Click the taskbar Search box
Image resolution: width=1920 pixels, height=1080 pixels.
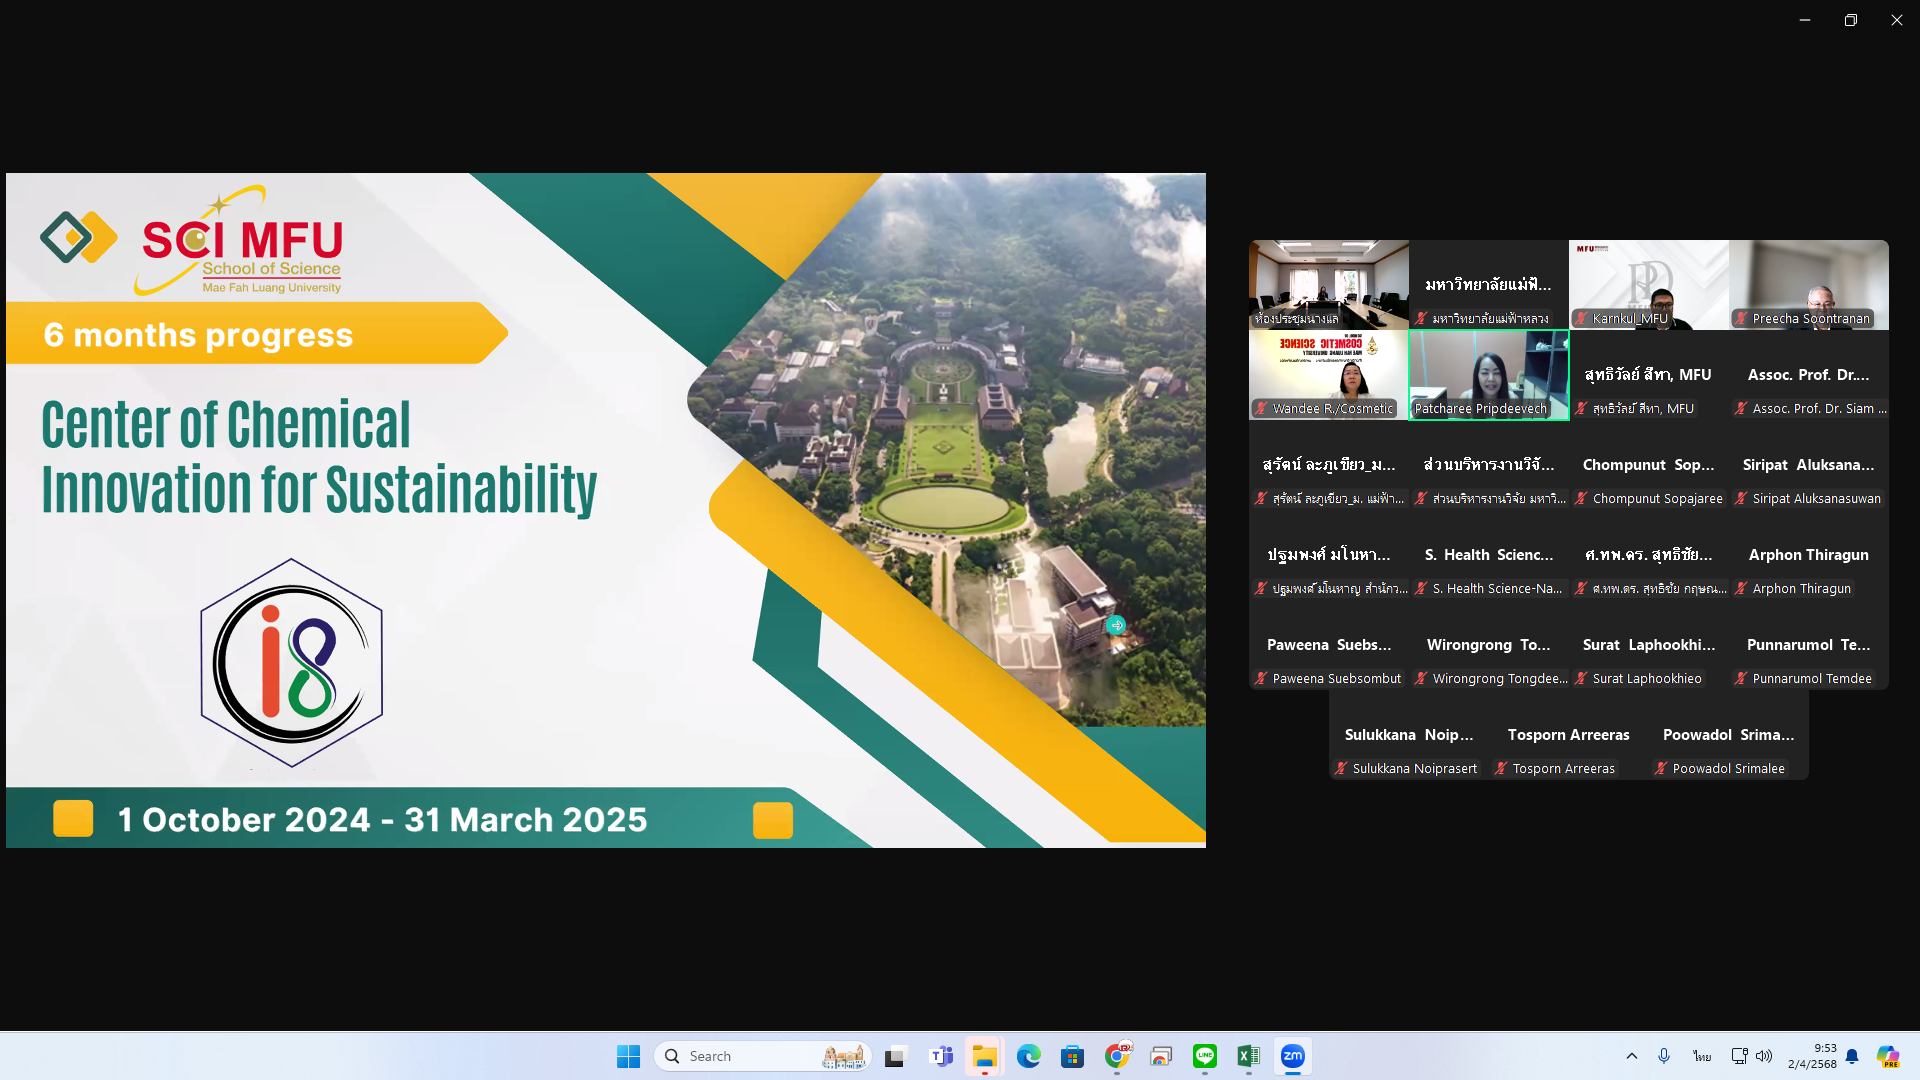pos(763,1056)
